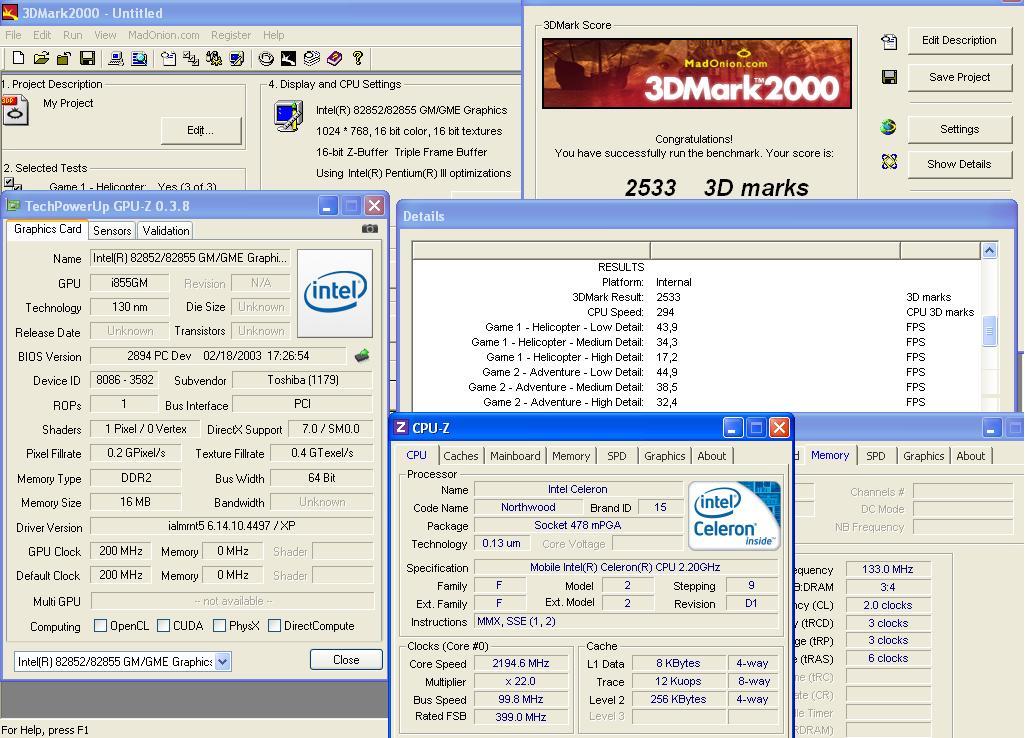Image resolution: width=1025 pixels, height=738 pixels.
Task: Click the Save floppy disk toolbar icon
Action: (87, 58)
